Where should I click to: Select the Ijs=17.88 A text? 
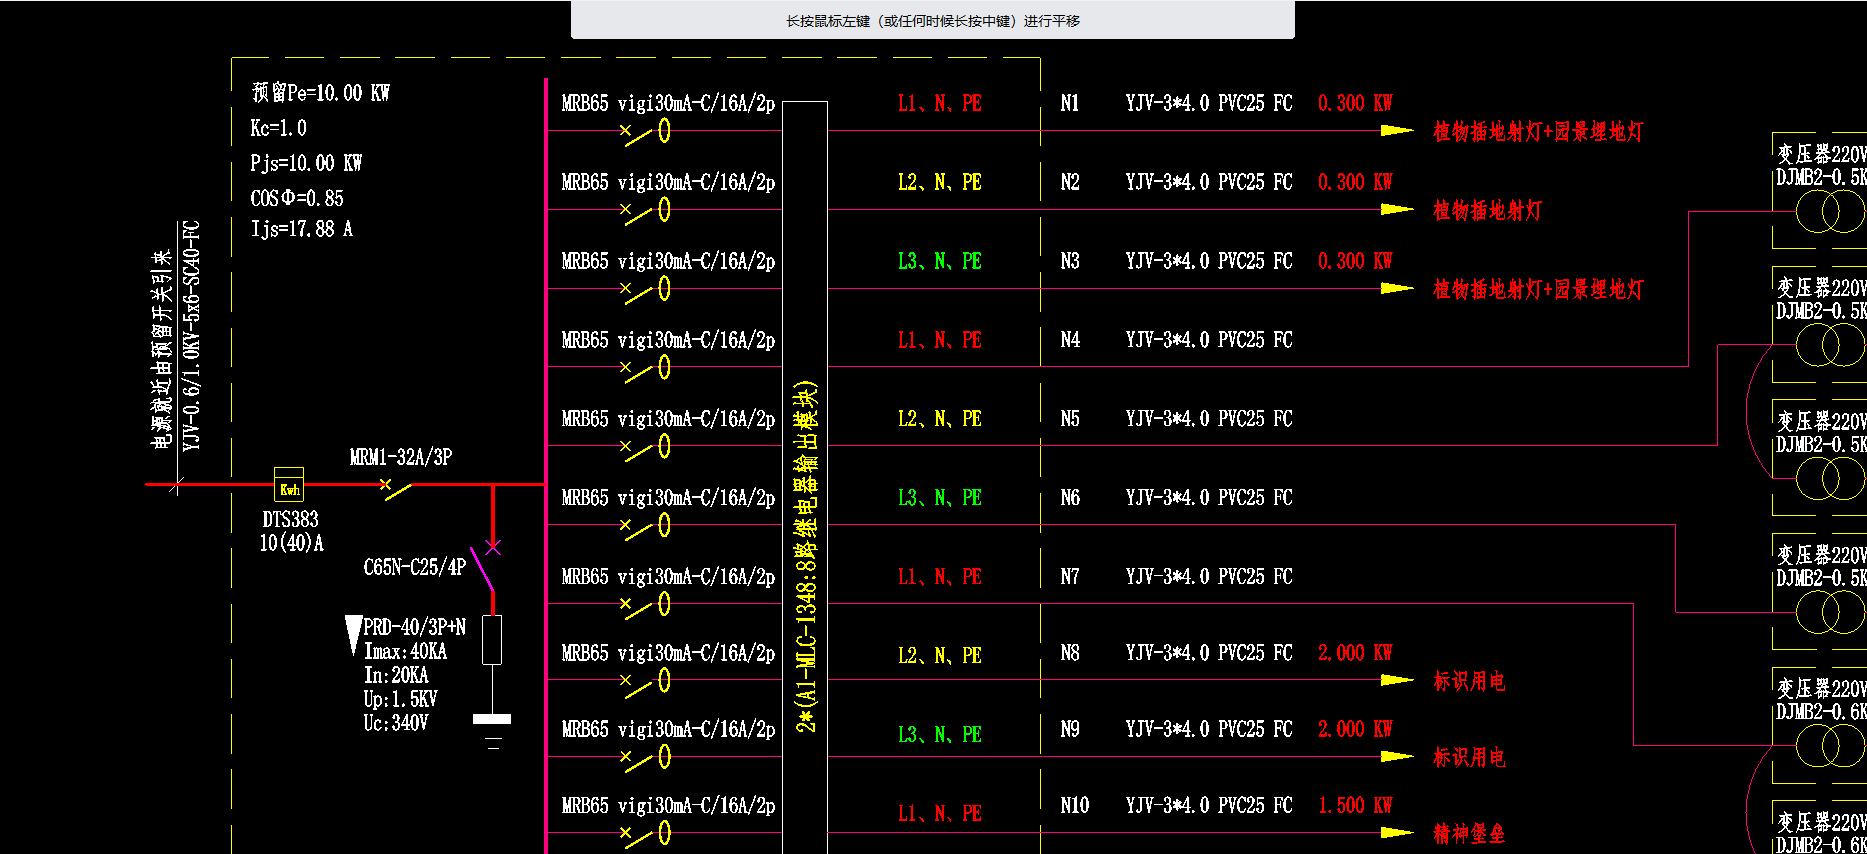tap(301, 229)
